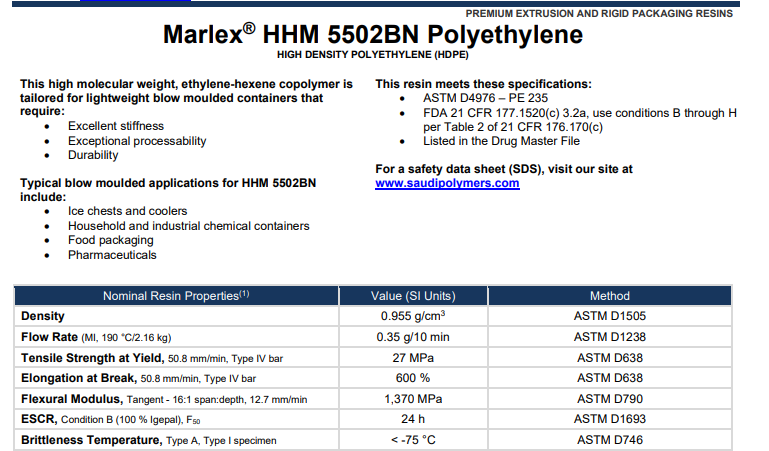
Task: Click the Method column header
Action: pyautogui.click(x=610, y=296)
